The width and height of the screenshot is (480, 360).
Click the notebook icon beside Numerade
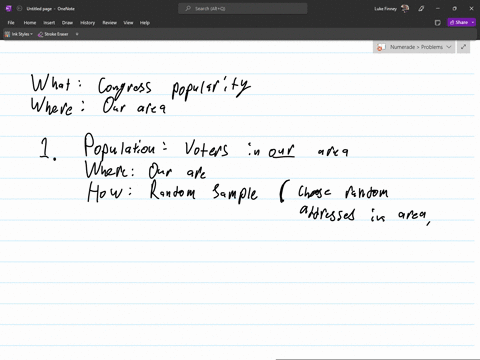tap(381, 47)
